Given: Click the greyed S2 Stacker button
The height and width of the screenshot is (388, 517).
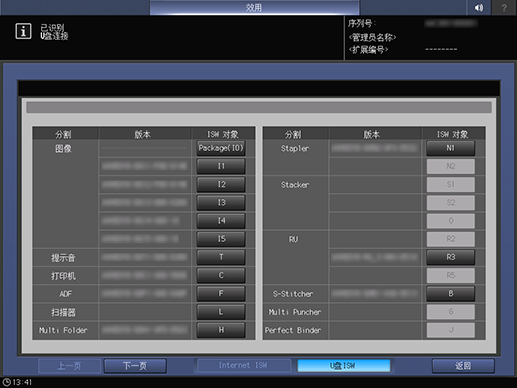Looking at the screenshot, I should (451, 202).
